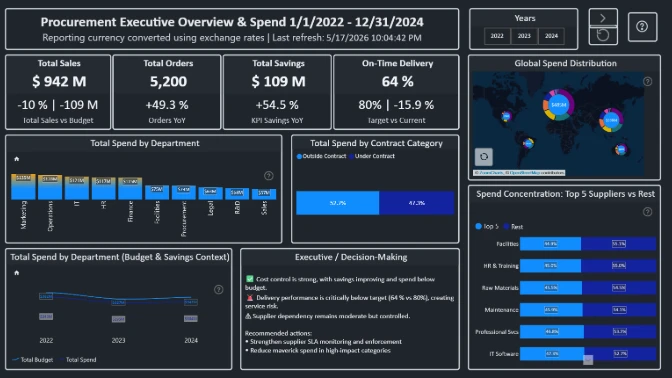Select the Legal department bar
Image resolution: width=672 pixels, height=378 pixels.
[210, 193]
